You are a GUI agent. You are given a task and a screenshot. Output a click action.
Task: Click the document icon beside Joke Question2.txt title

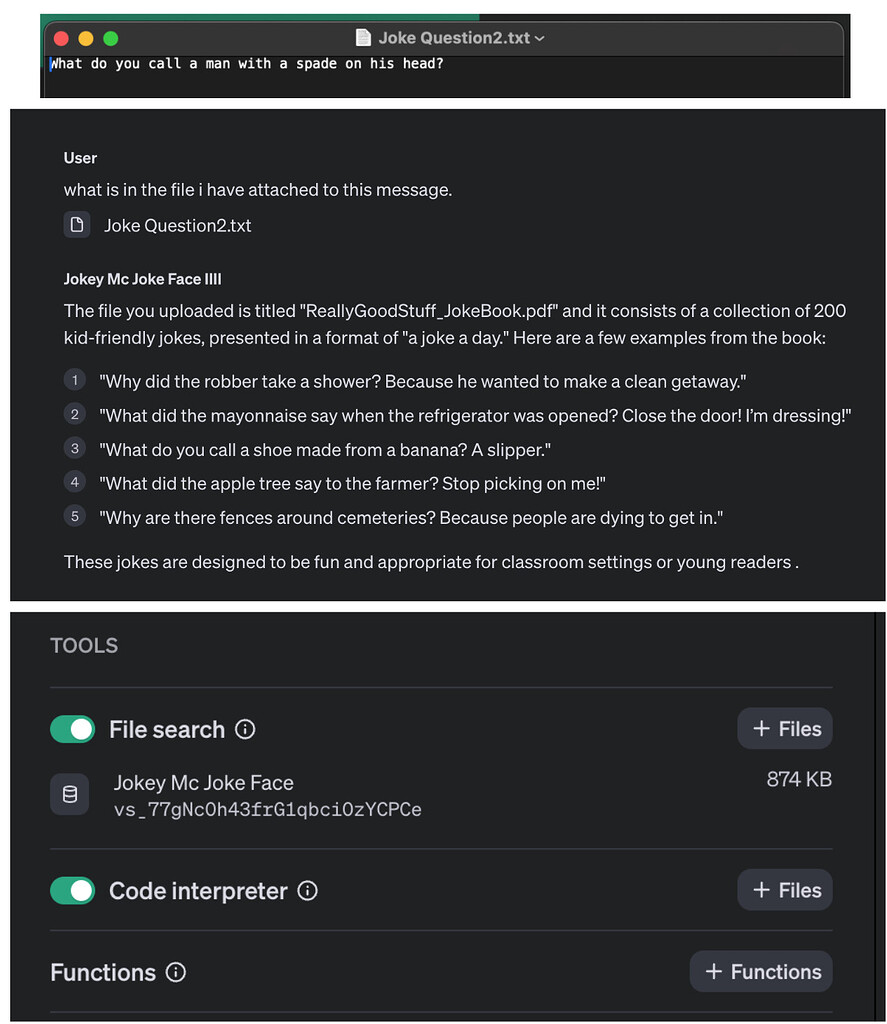pos(363,38)
